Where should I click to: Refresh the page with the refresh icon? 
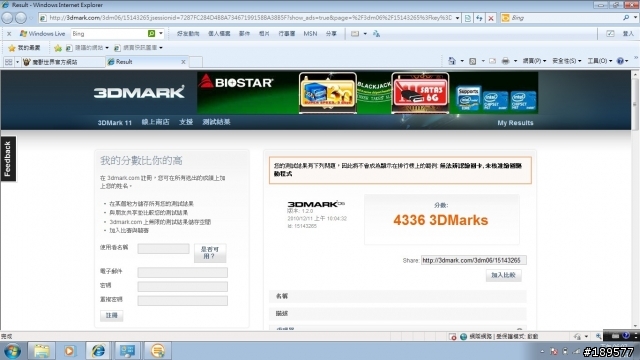point(479,18)
